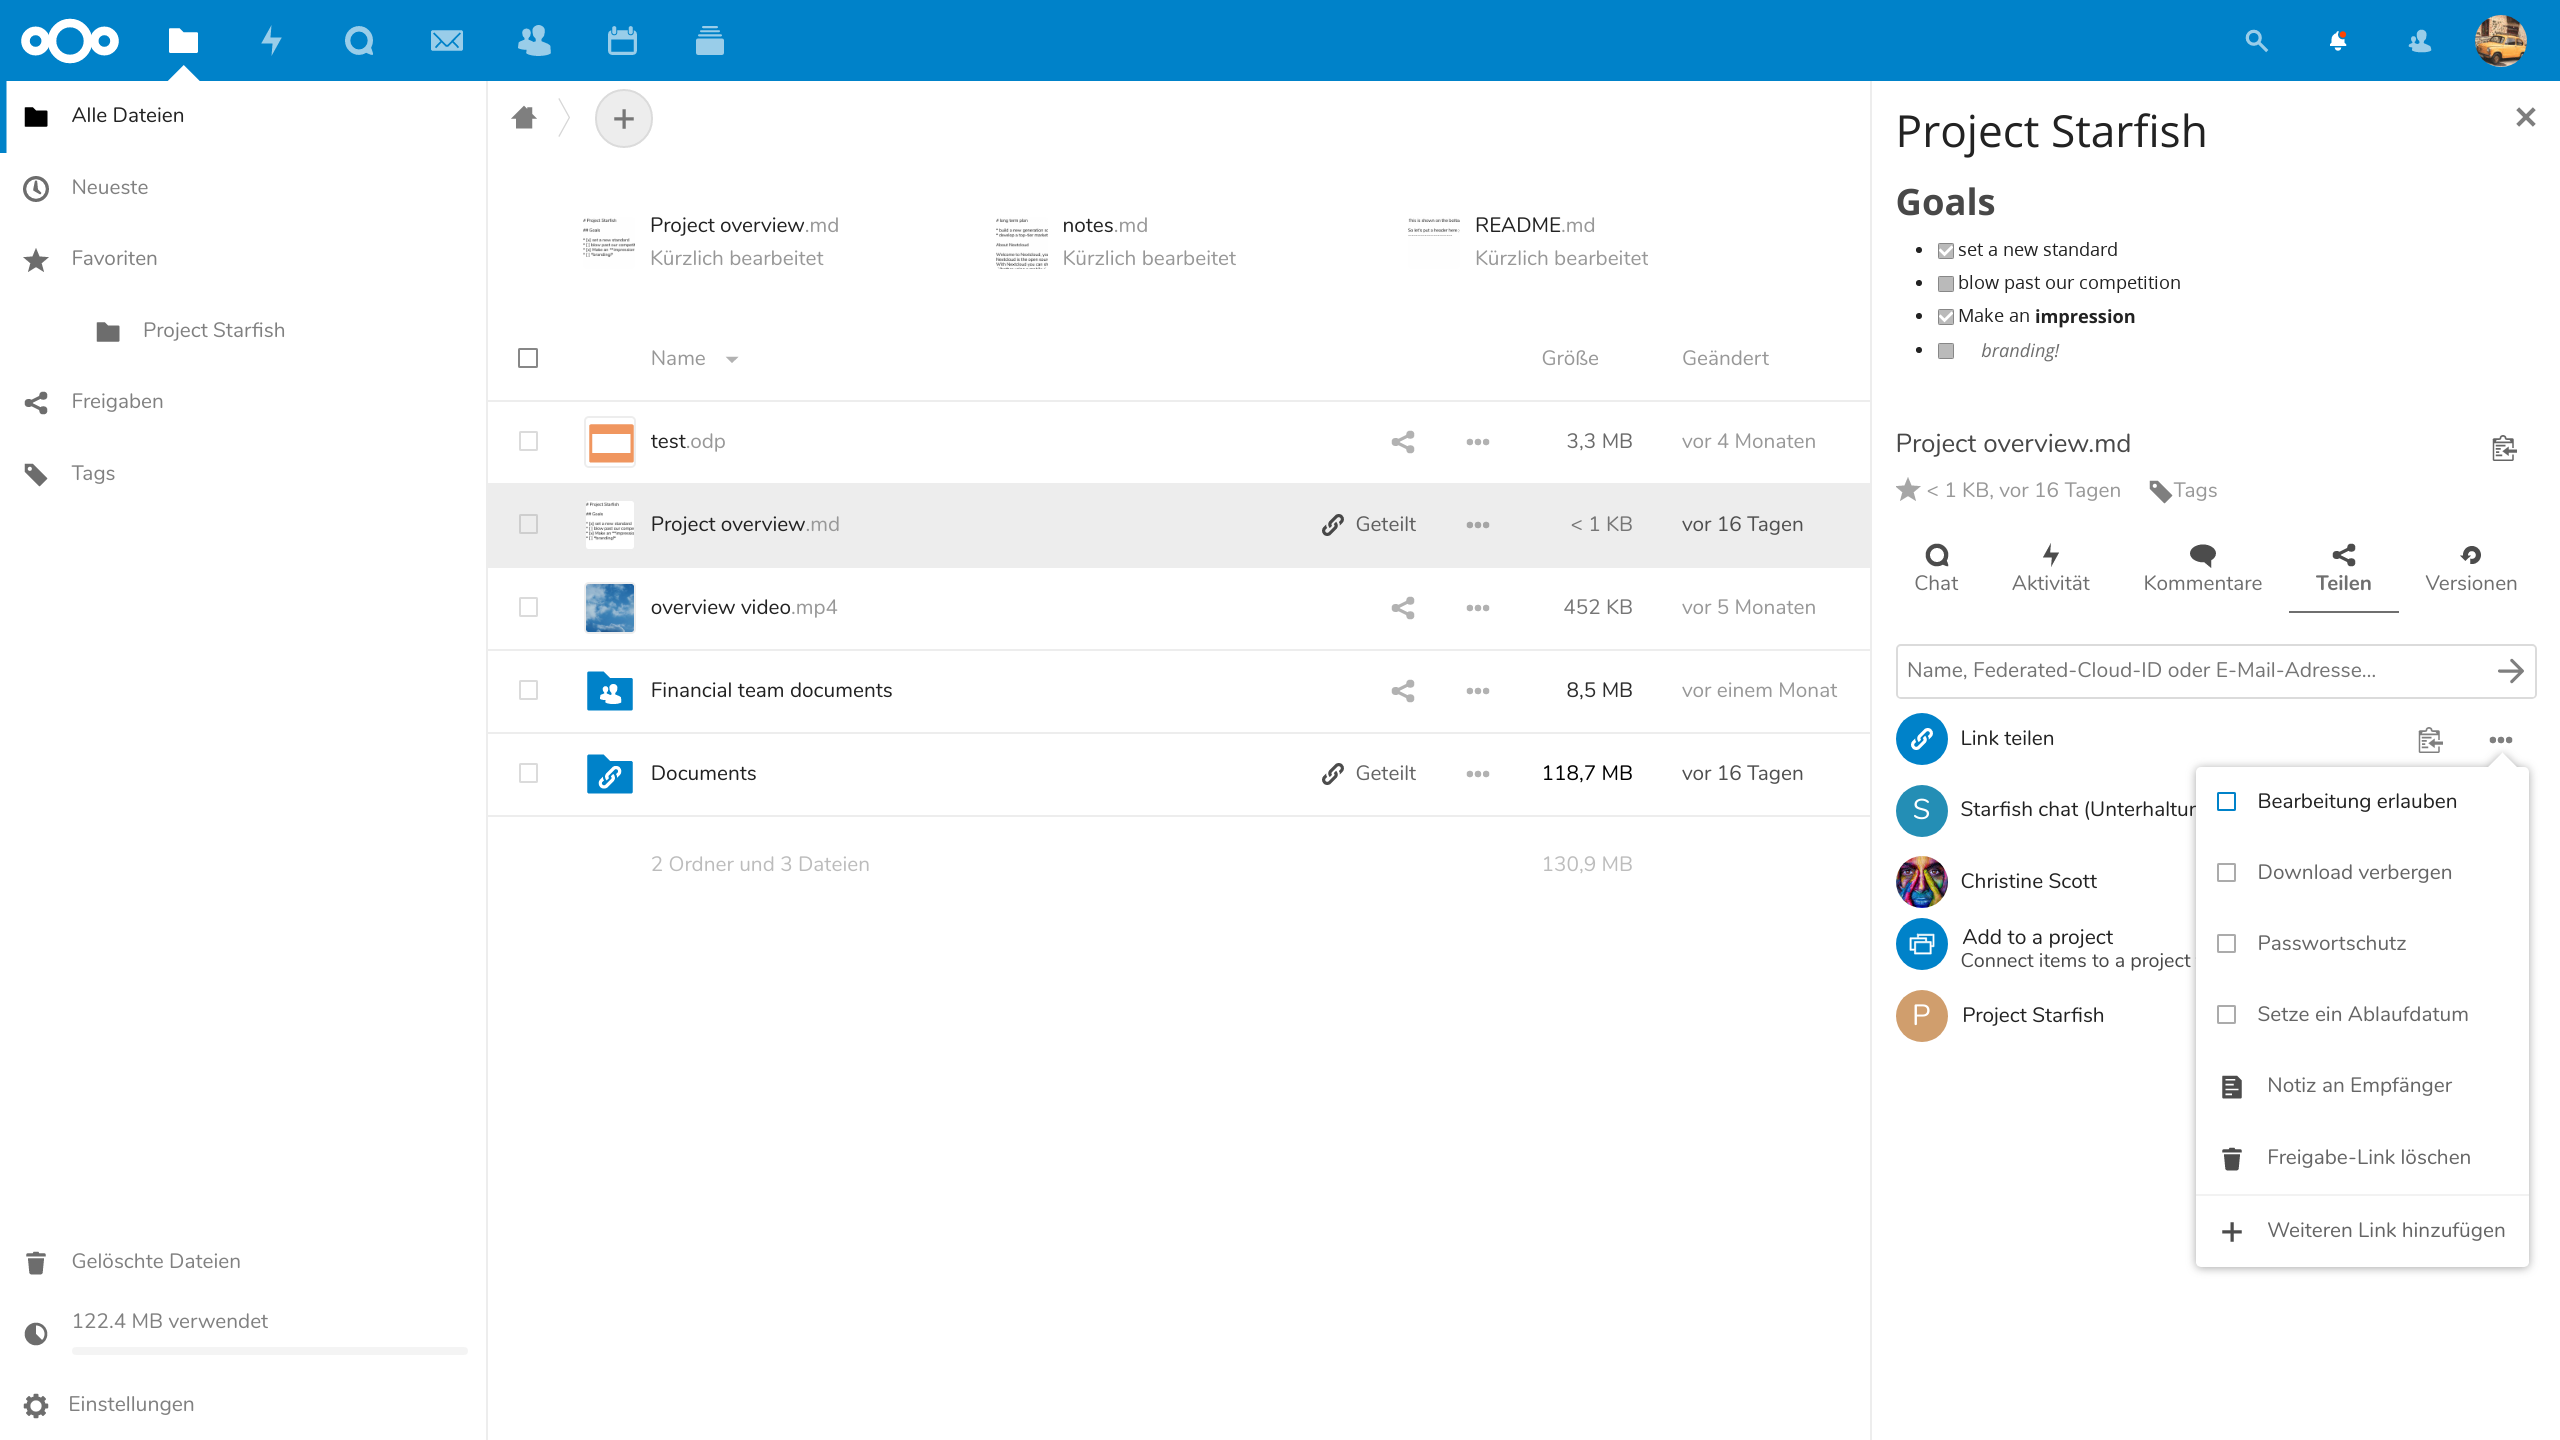Check the Passwortschutz option

2227,943
